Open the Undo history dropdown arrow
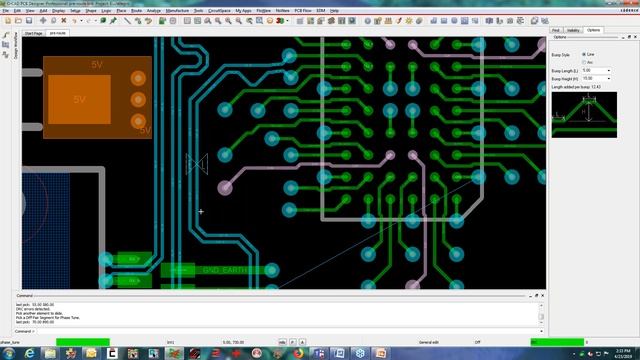Viewport: 640px width, 360px height. [x=81, y=21]
